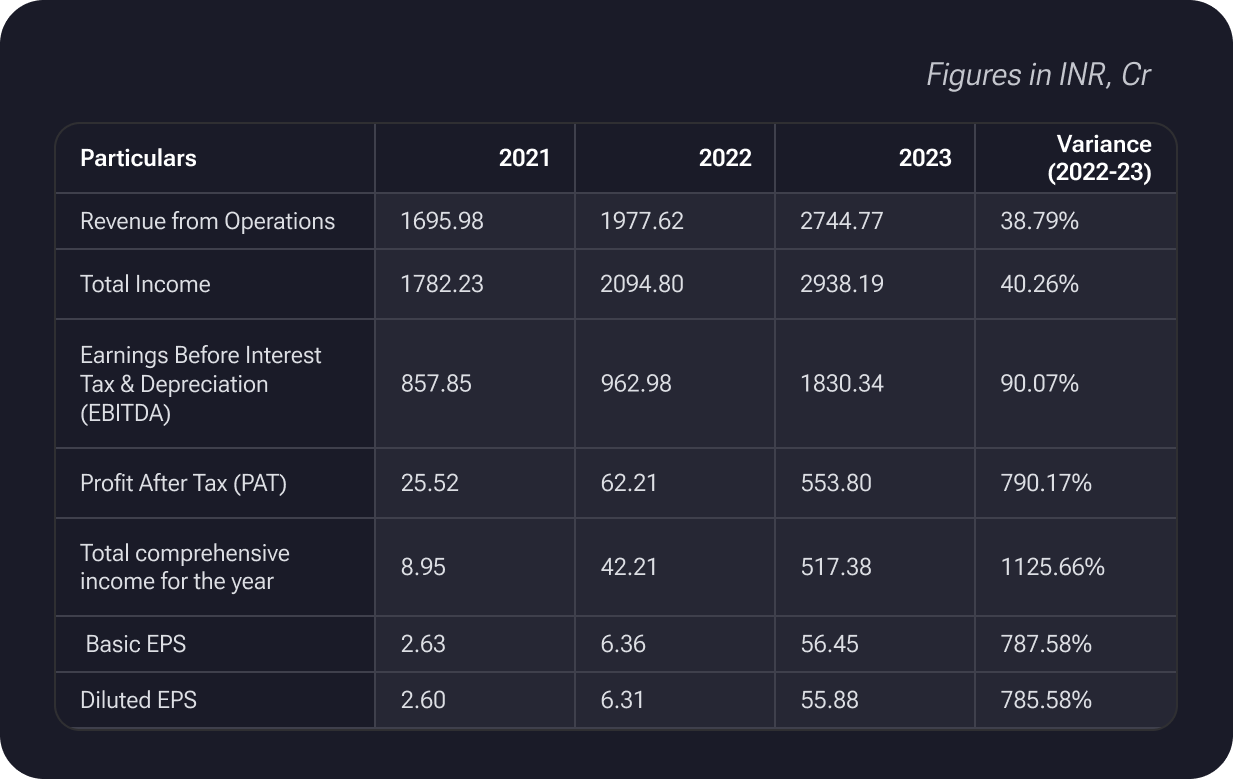Select the 2021 Basic EPS value 2.63

[423, 644]
